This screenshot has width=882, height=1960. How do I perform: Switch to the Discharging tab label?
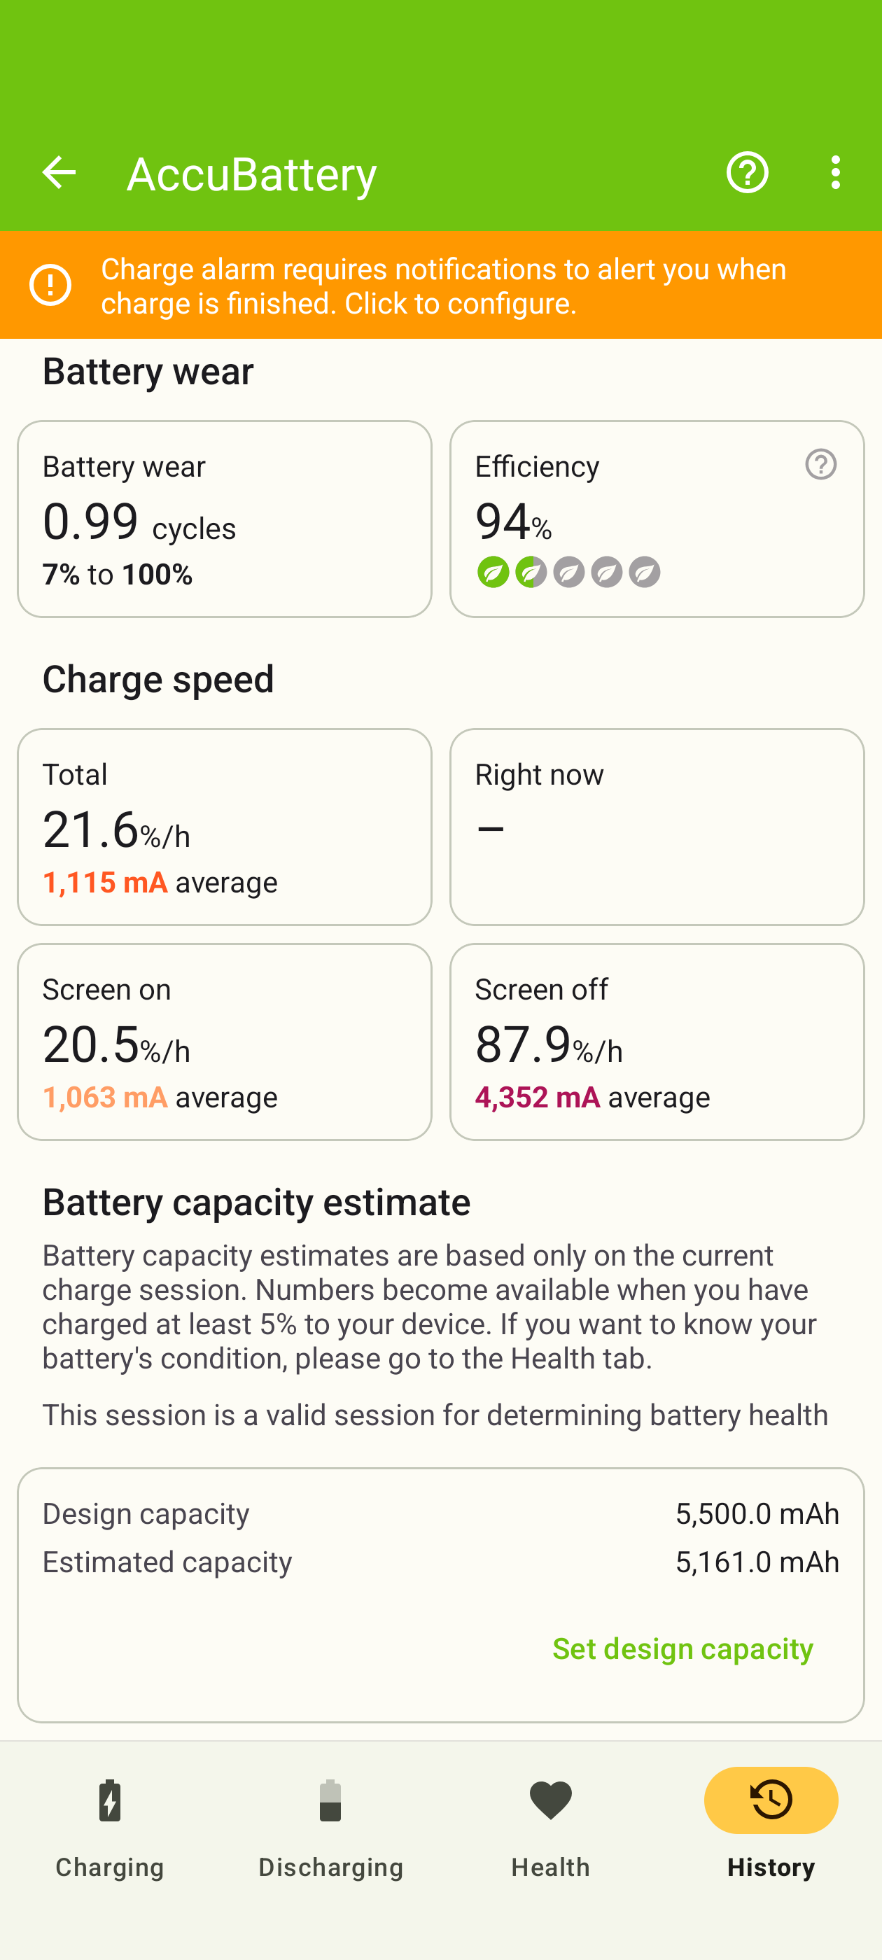[x=330, y=1867]
